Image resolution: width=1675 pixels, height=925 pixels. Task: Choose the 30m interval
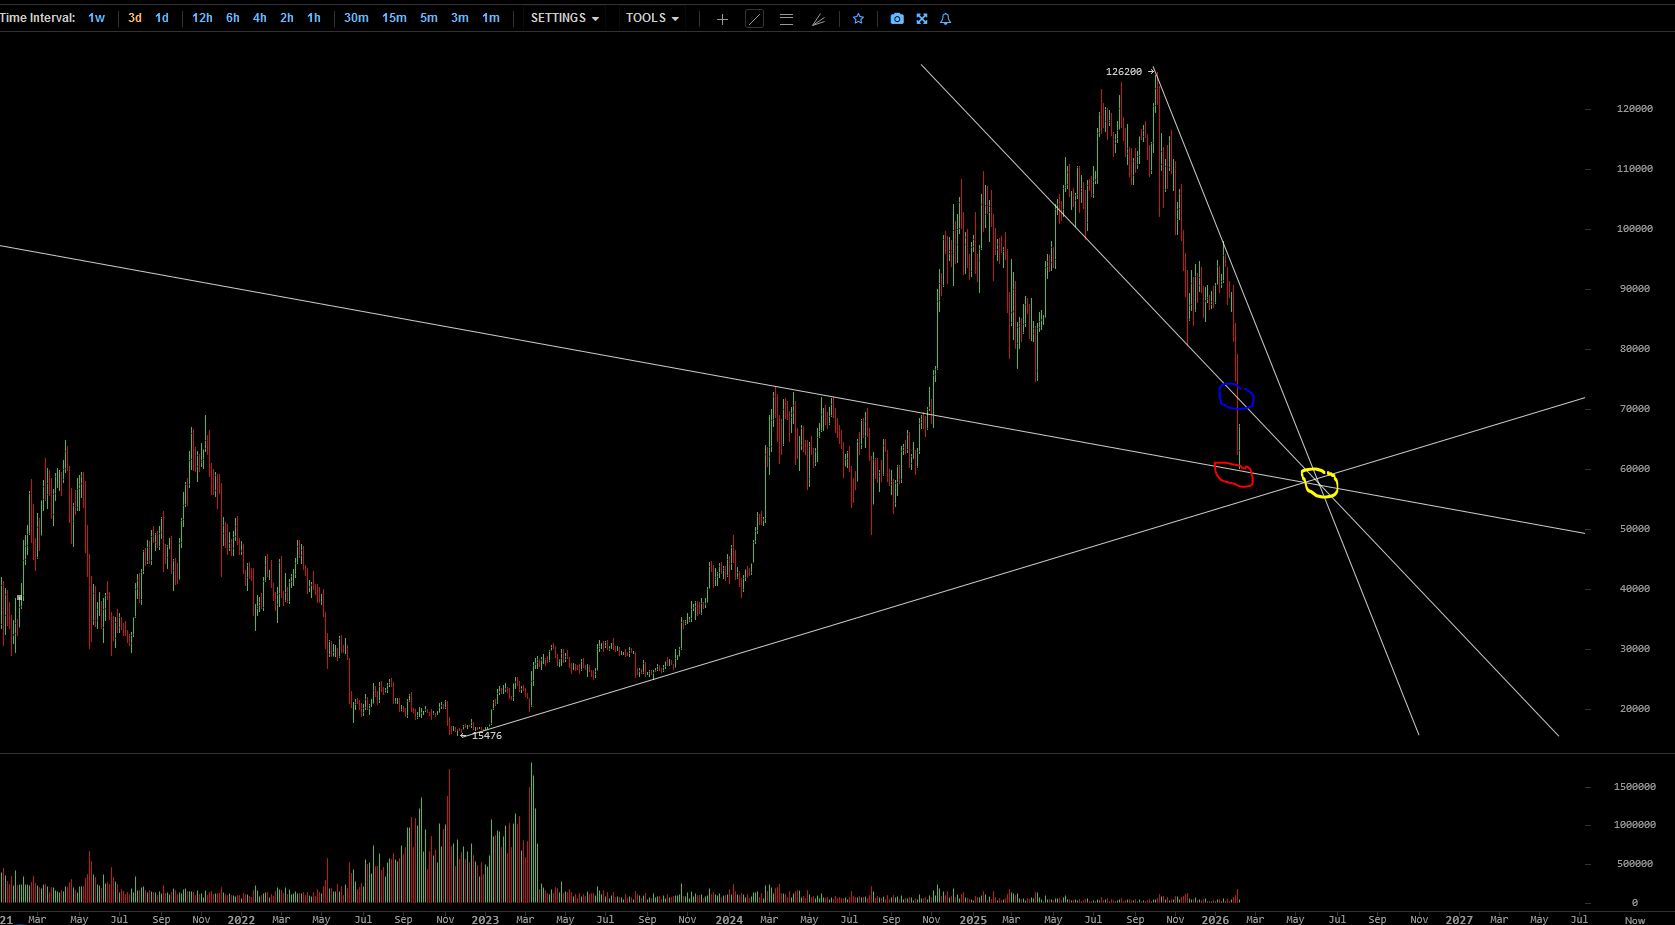point(356,18)
